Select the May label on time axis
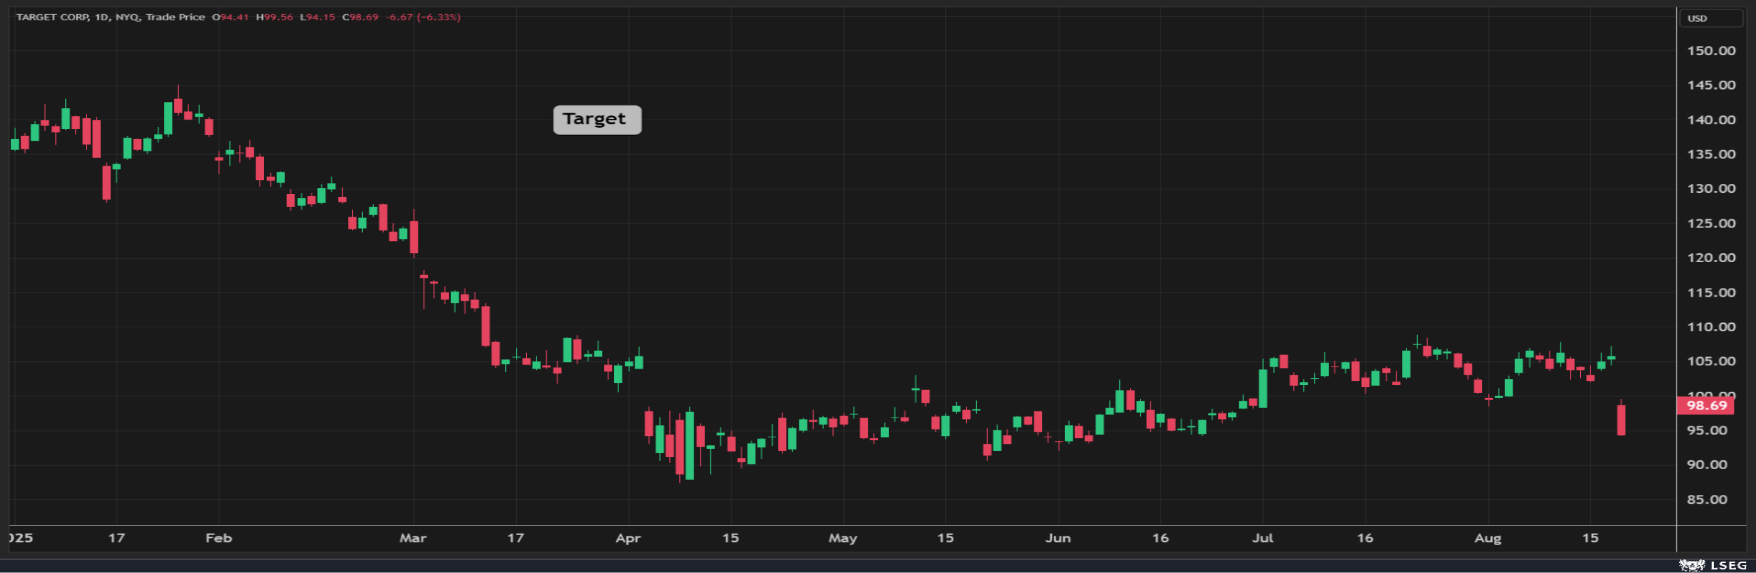This screenshot has width=1756, height=573. point(842,538)
